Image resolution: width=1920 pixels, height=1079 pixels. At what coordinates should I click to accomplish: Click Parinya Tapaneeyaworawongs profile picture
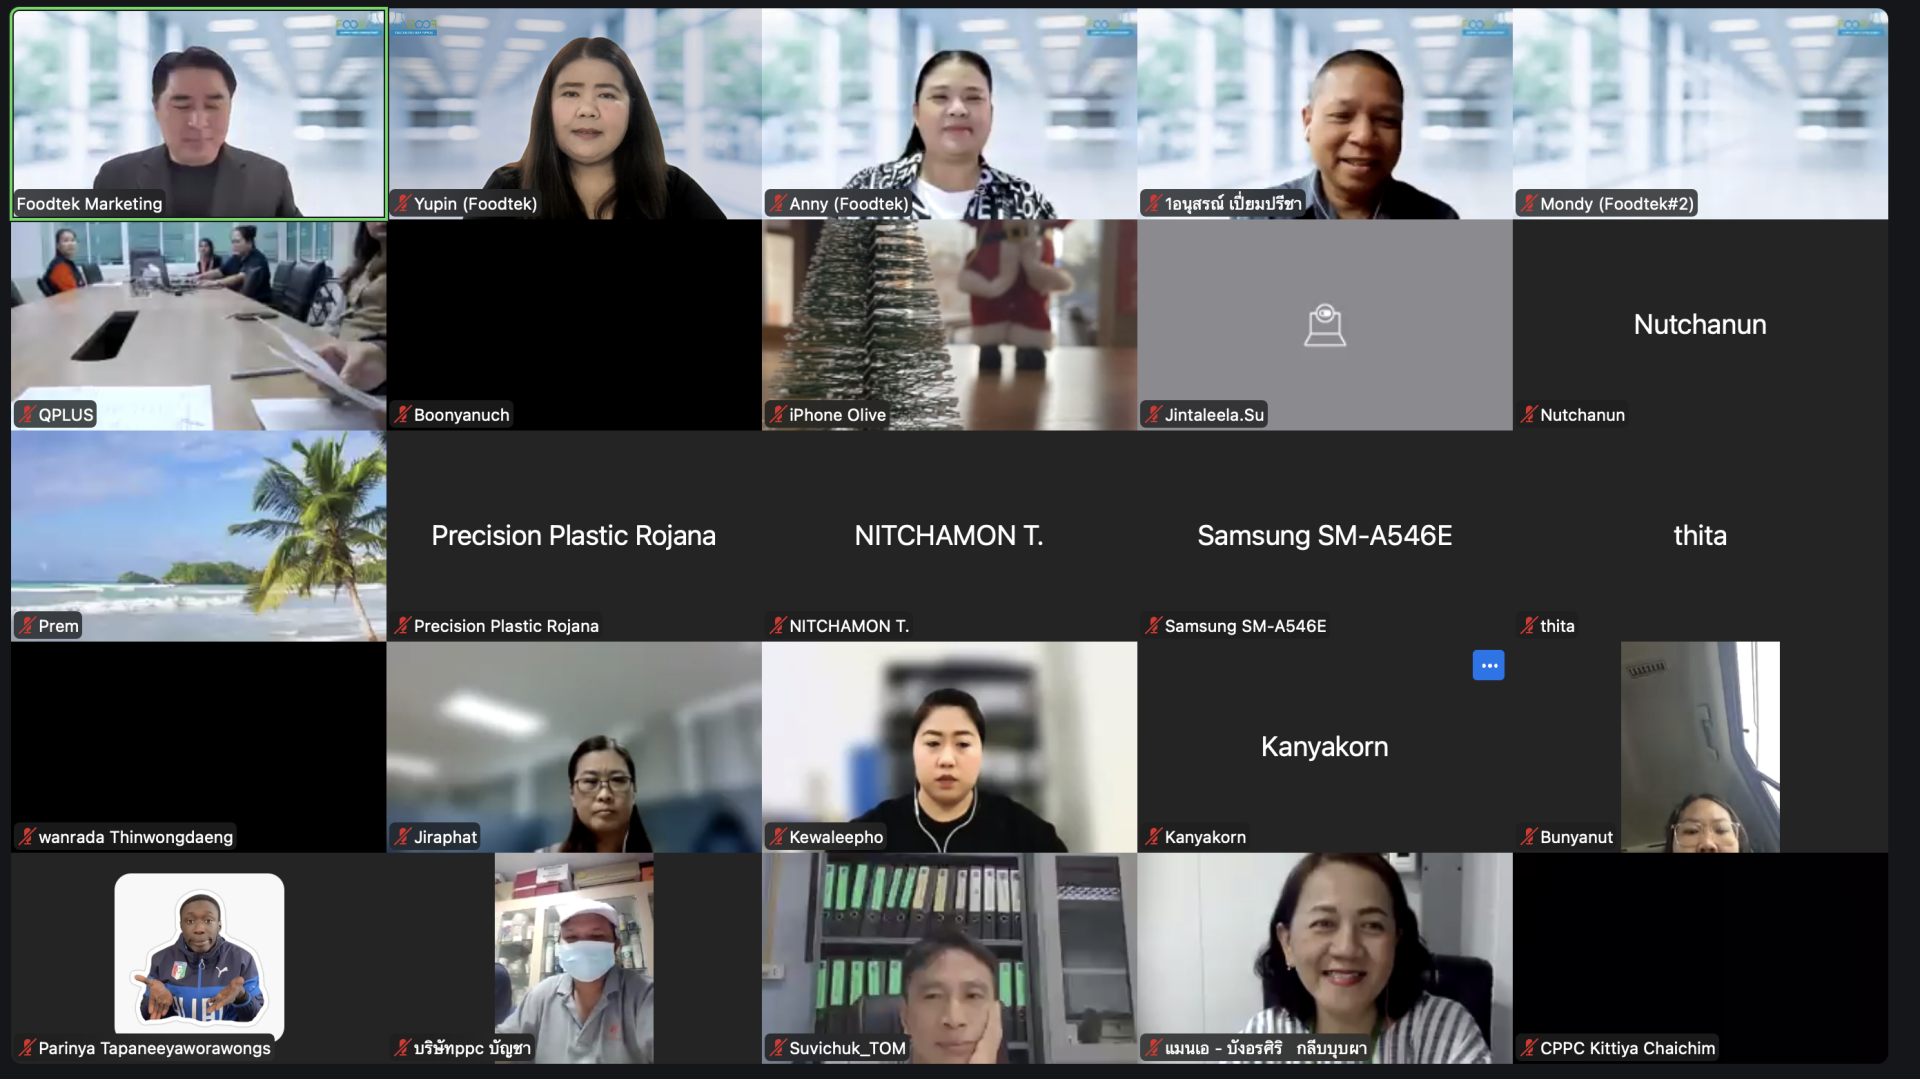coord(199,953)
